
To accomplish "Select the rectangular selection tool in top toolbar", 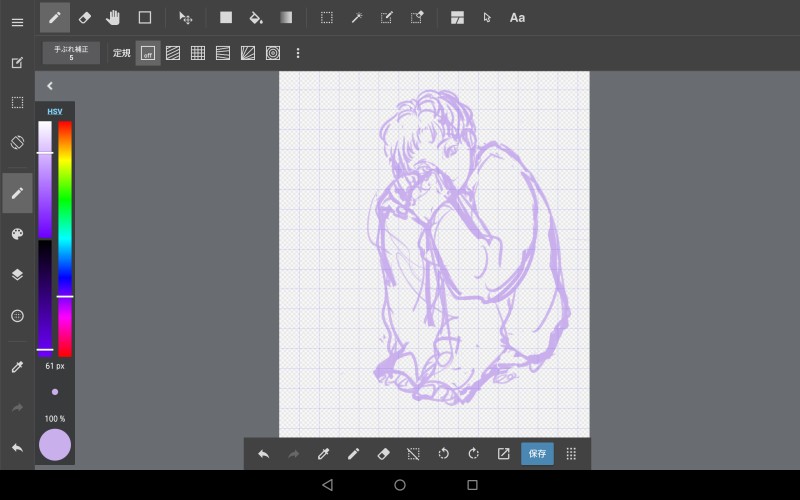I will [327, 18].
